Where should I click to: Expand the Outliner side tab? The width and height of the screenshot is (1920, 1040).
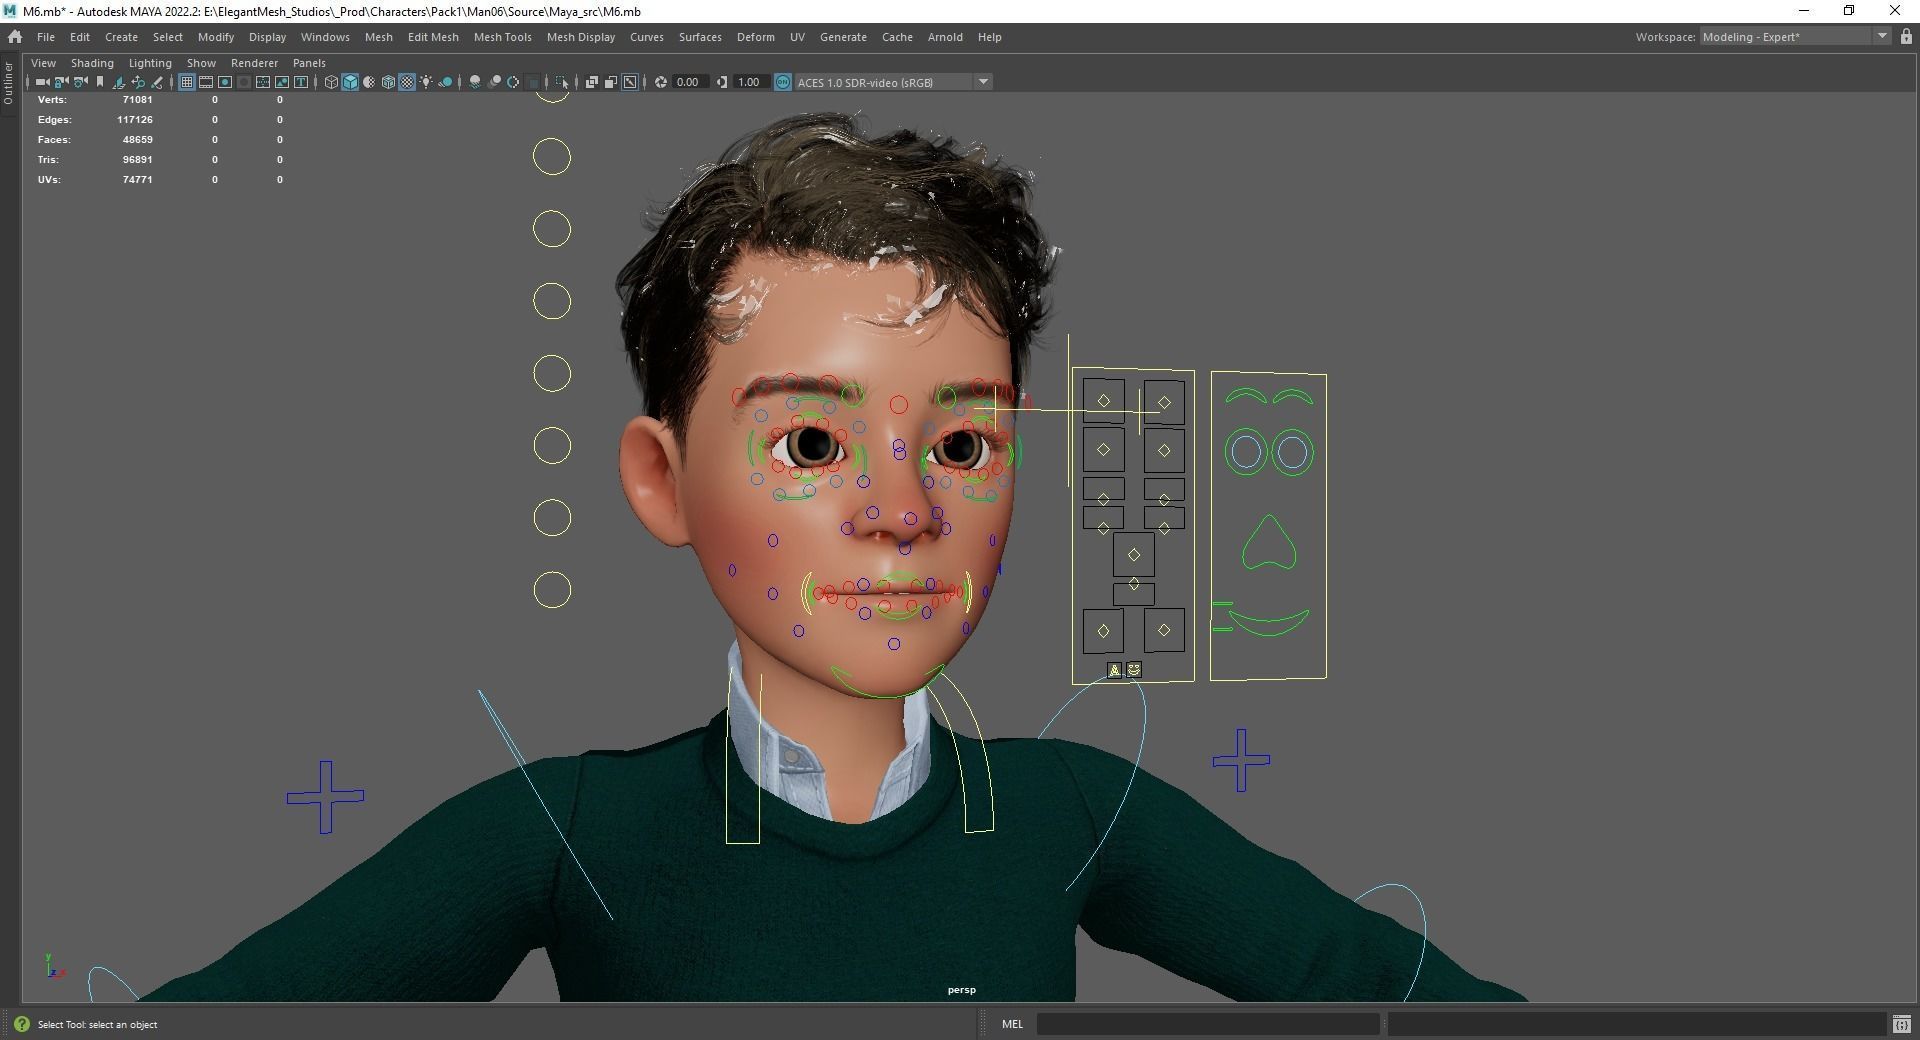pos(9,82)
